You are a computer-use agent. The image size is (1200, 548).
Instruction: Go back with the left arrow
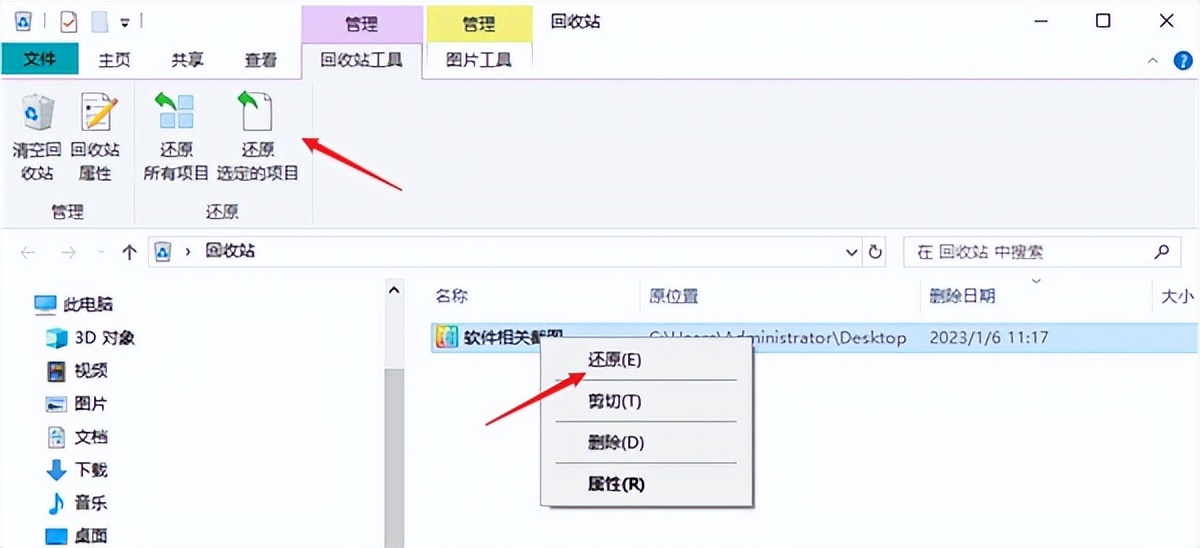(28, 252)
